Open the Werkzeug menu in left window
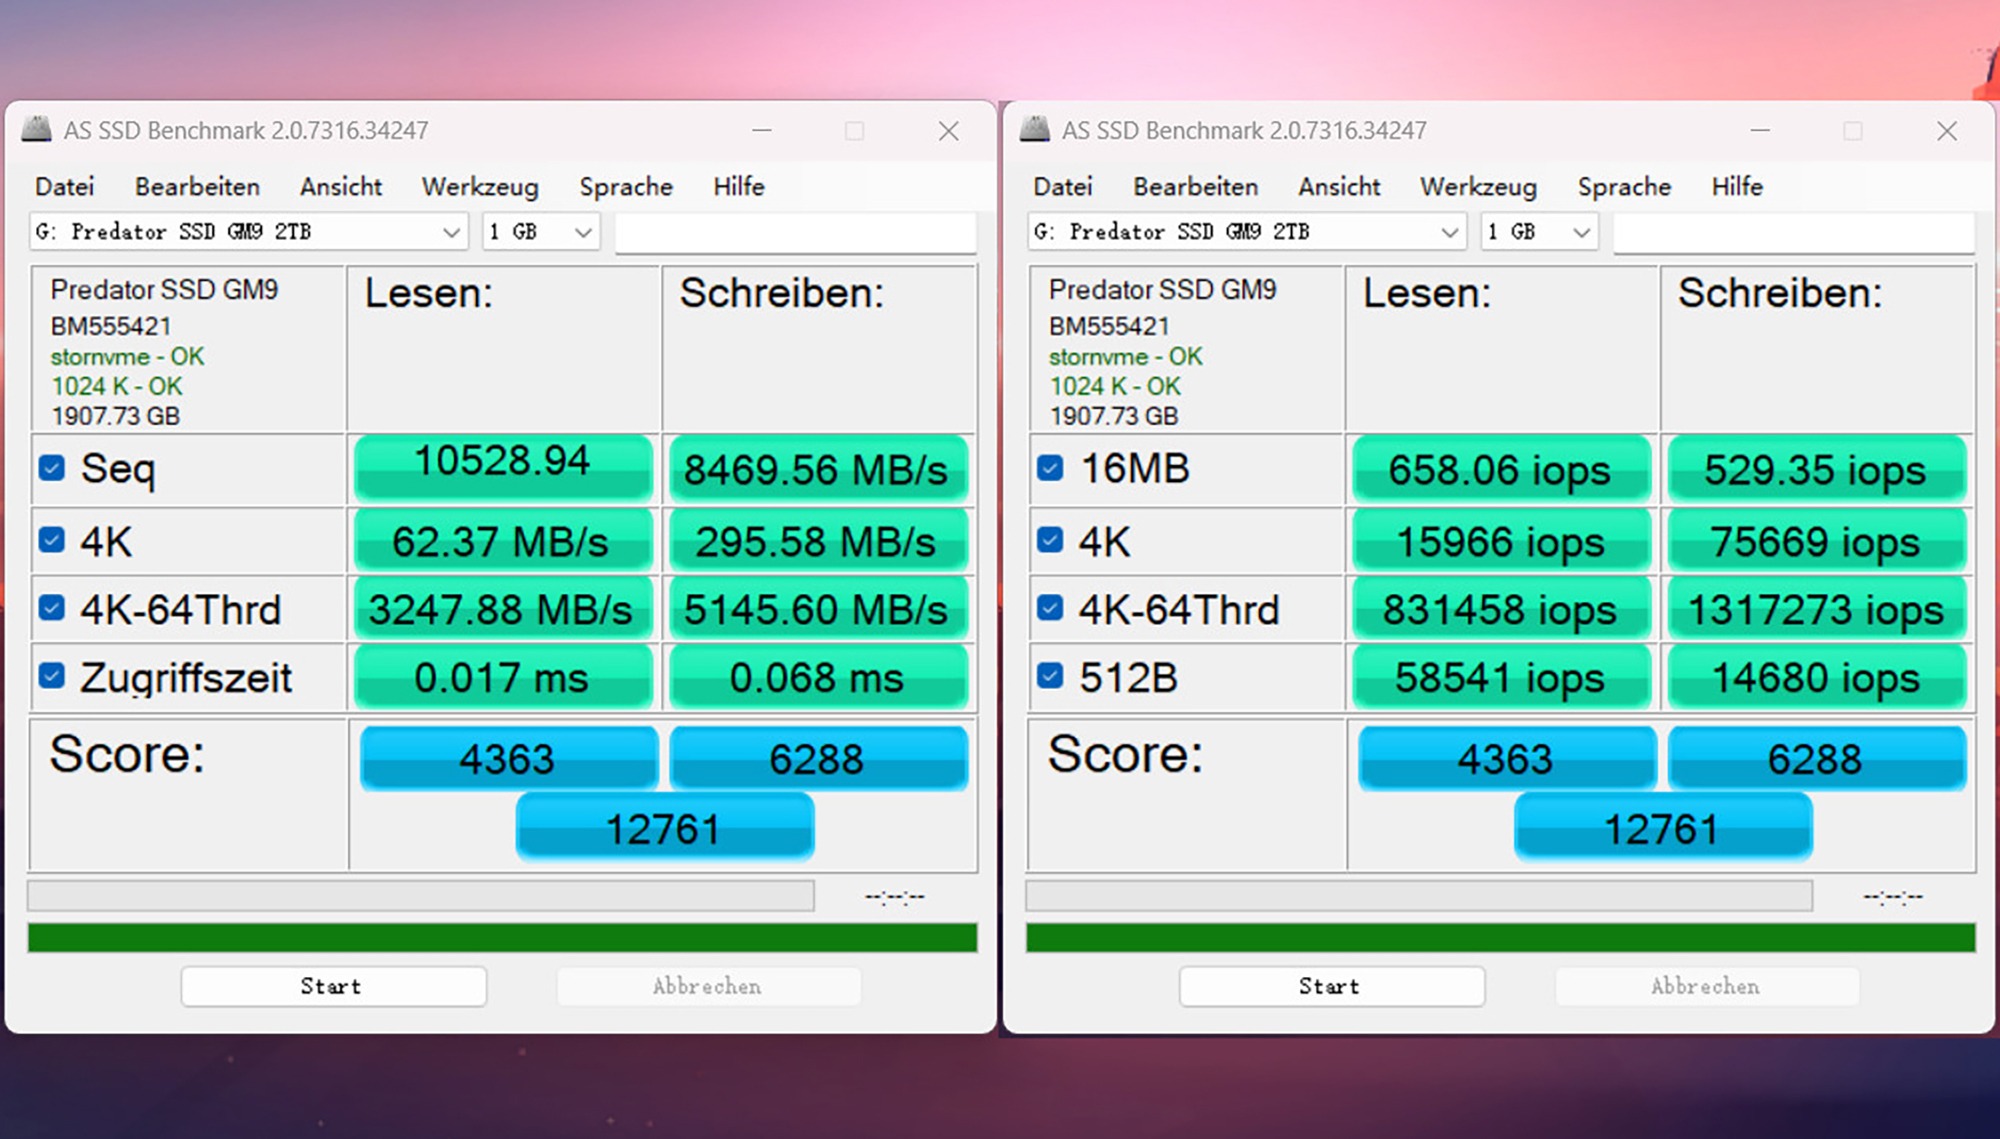The image size is (2000, 1139). pyautogui.click(x=480, y=187)
